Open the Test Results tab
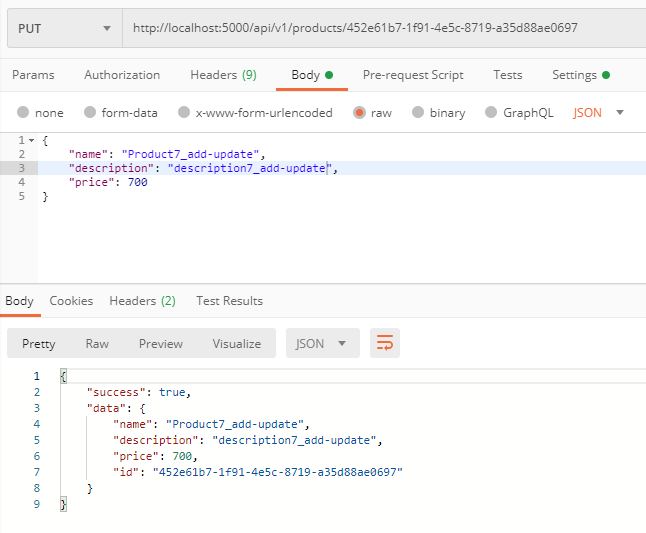The image size is (646, 533). 229,301
